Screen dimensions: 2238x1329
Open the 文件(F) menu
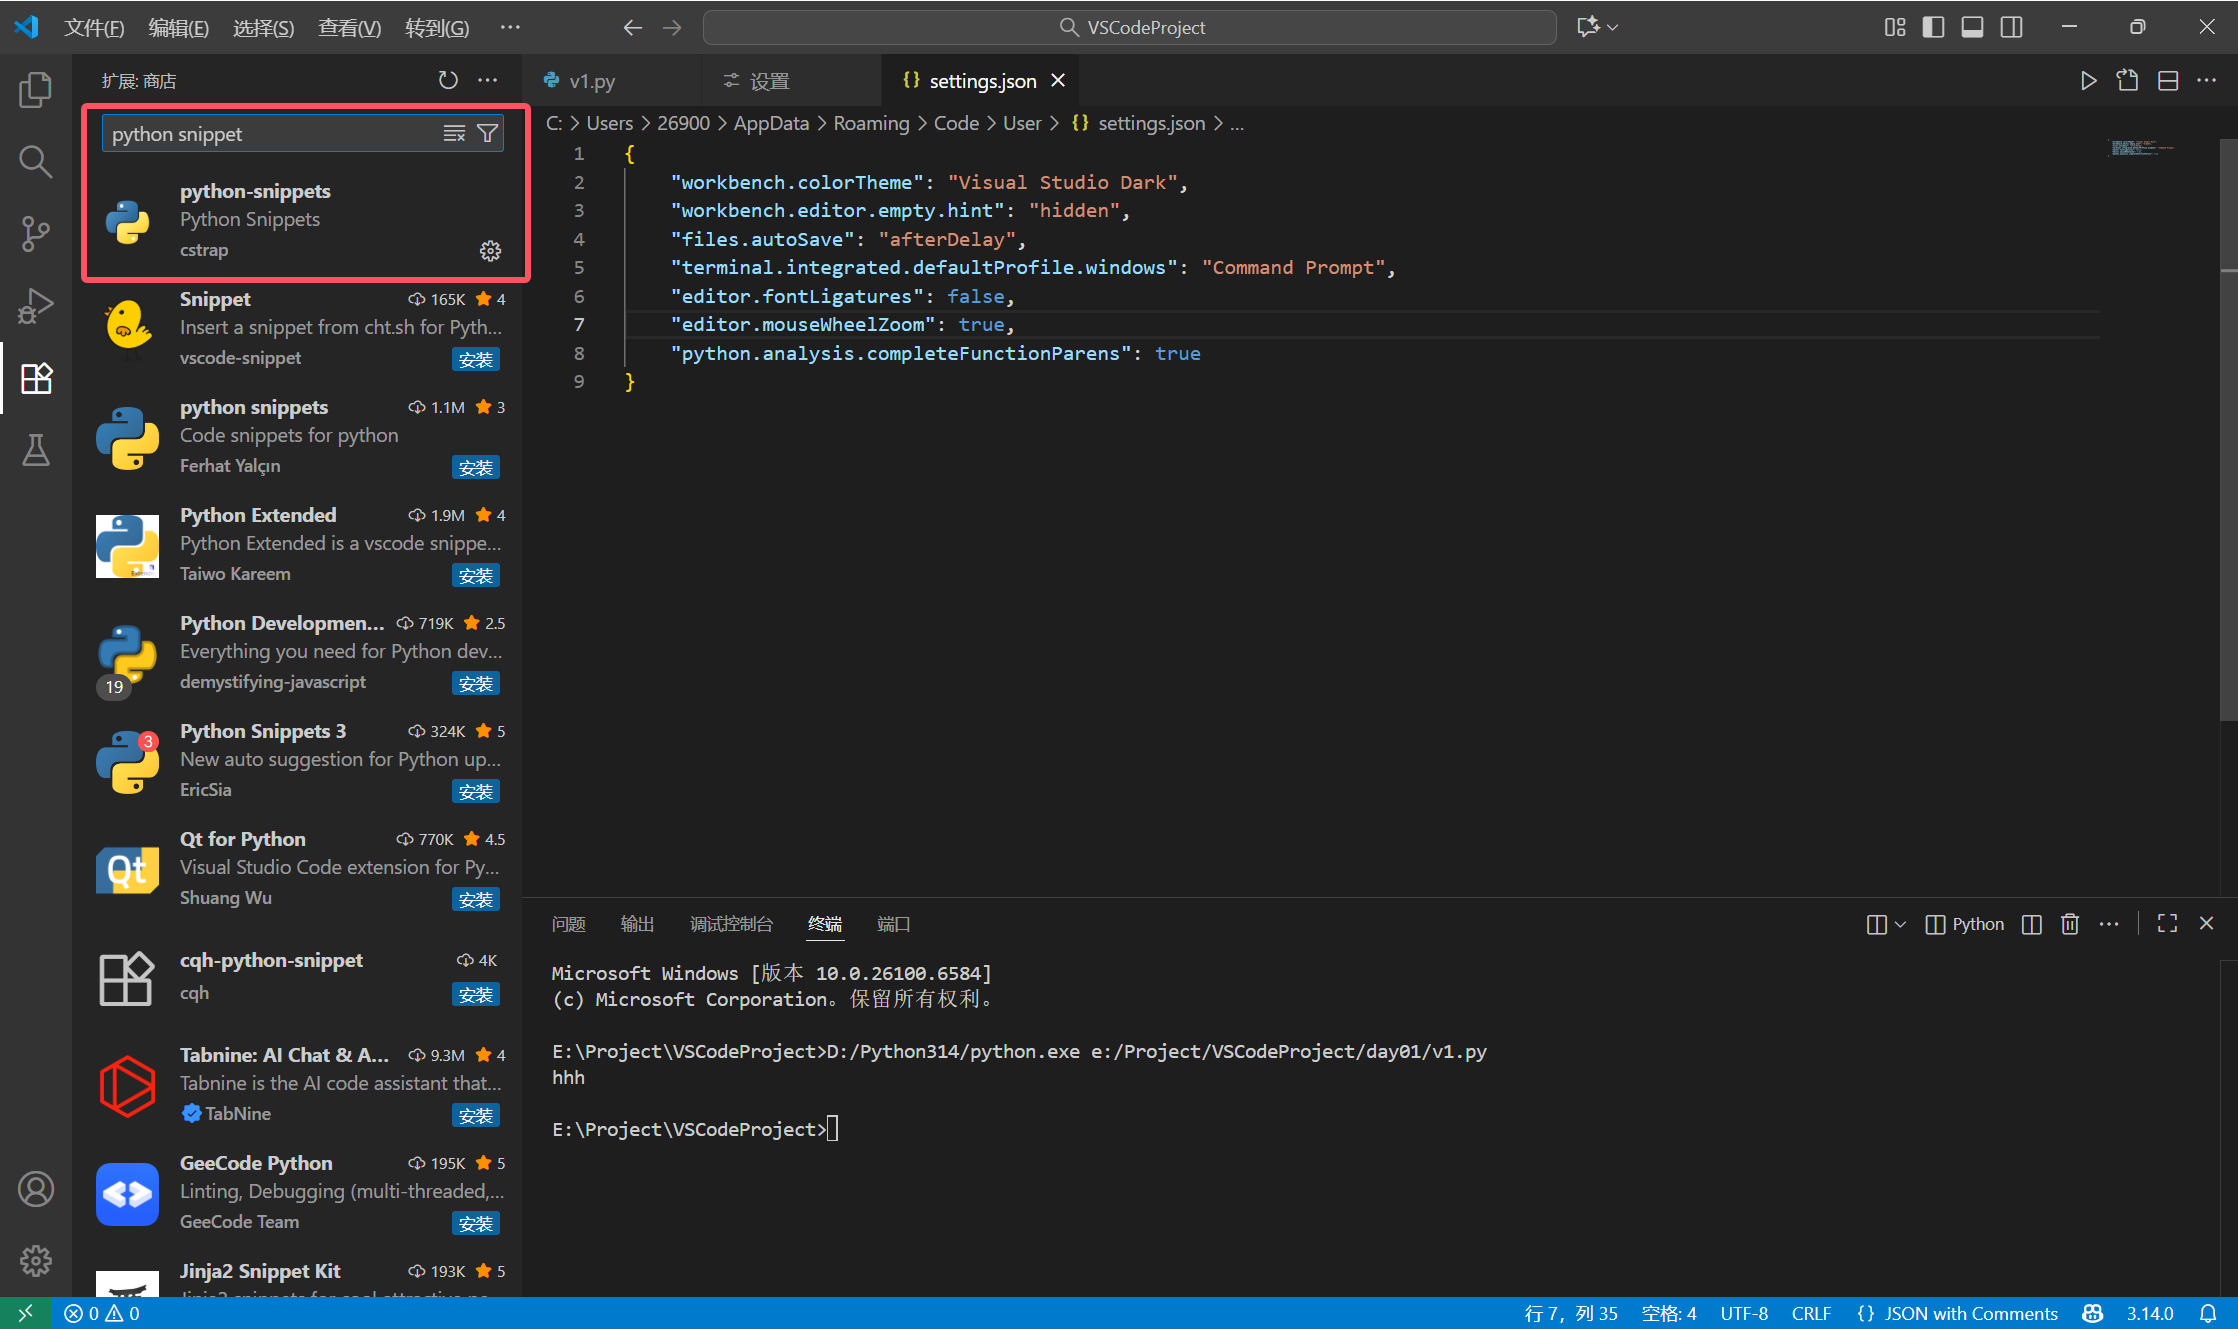tap(94, 27)
